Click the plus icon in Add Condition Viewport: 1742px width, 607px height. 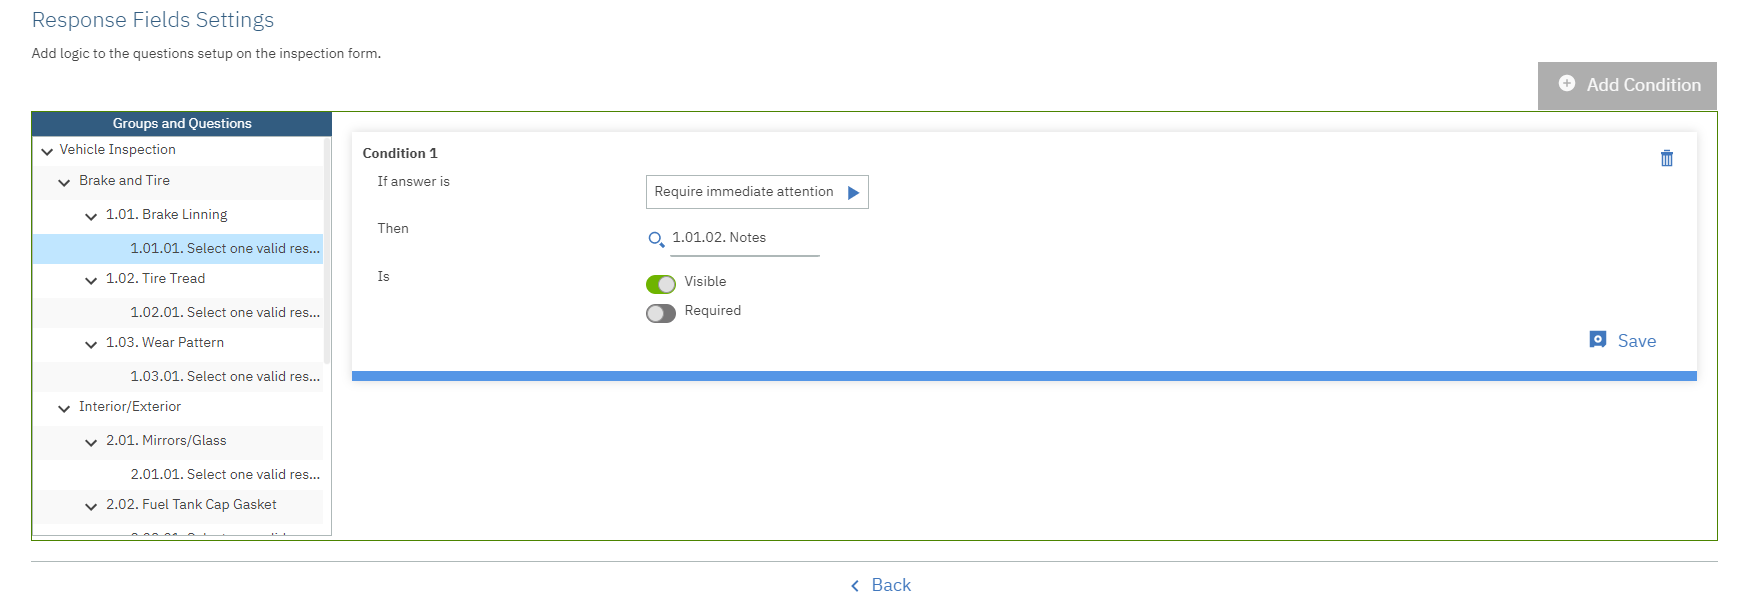[1567, 84]
